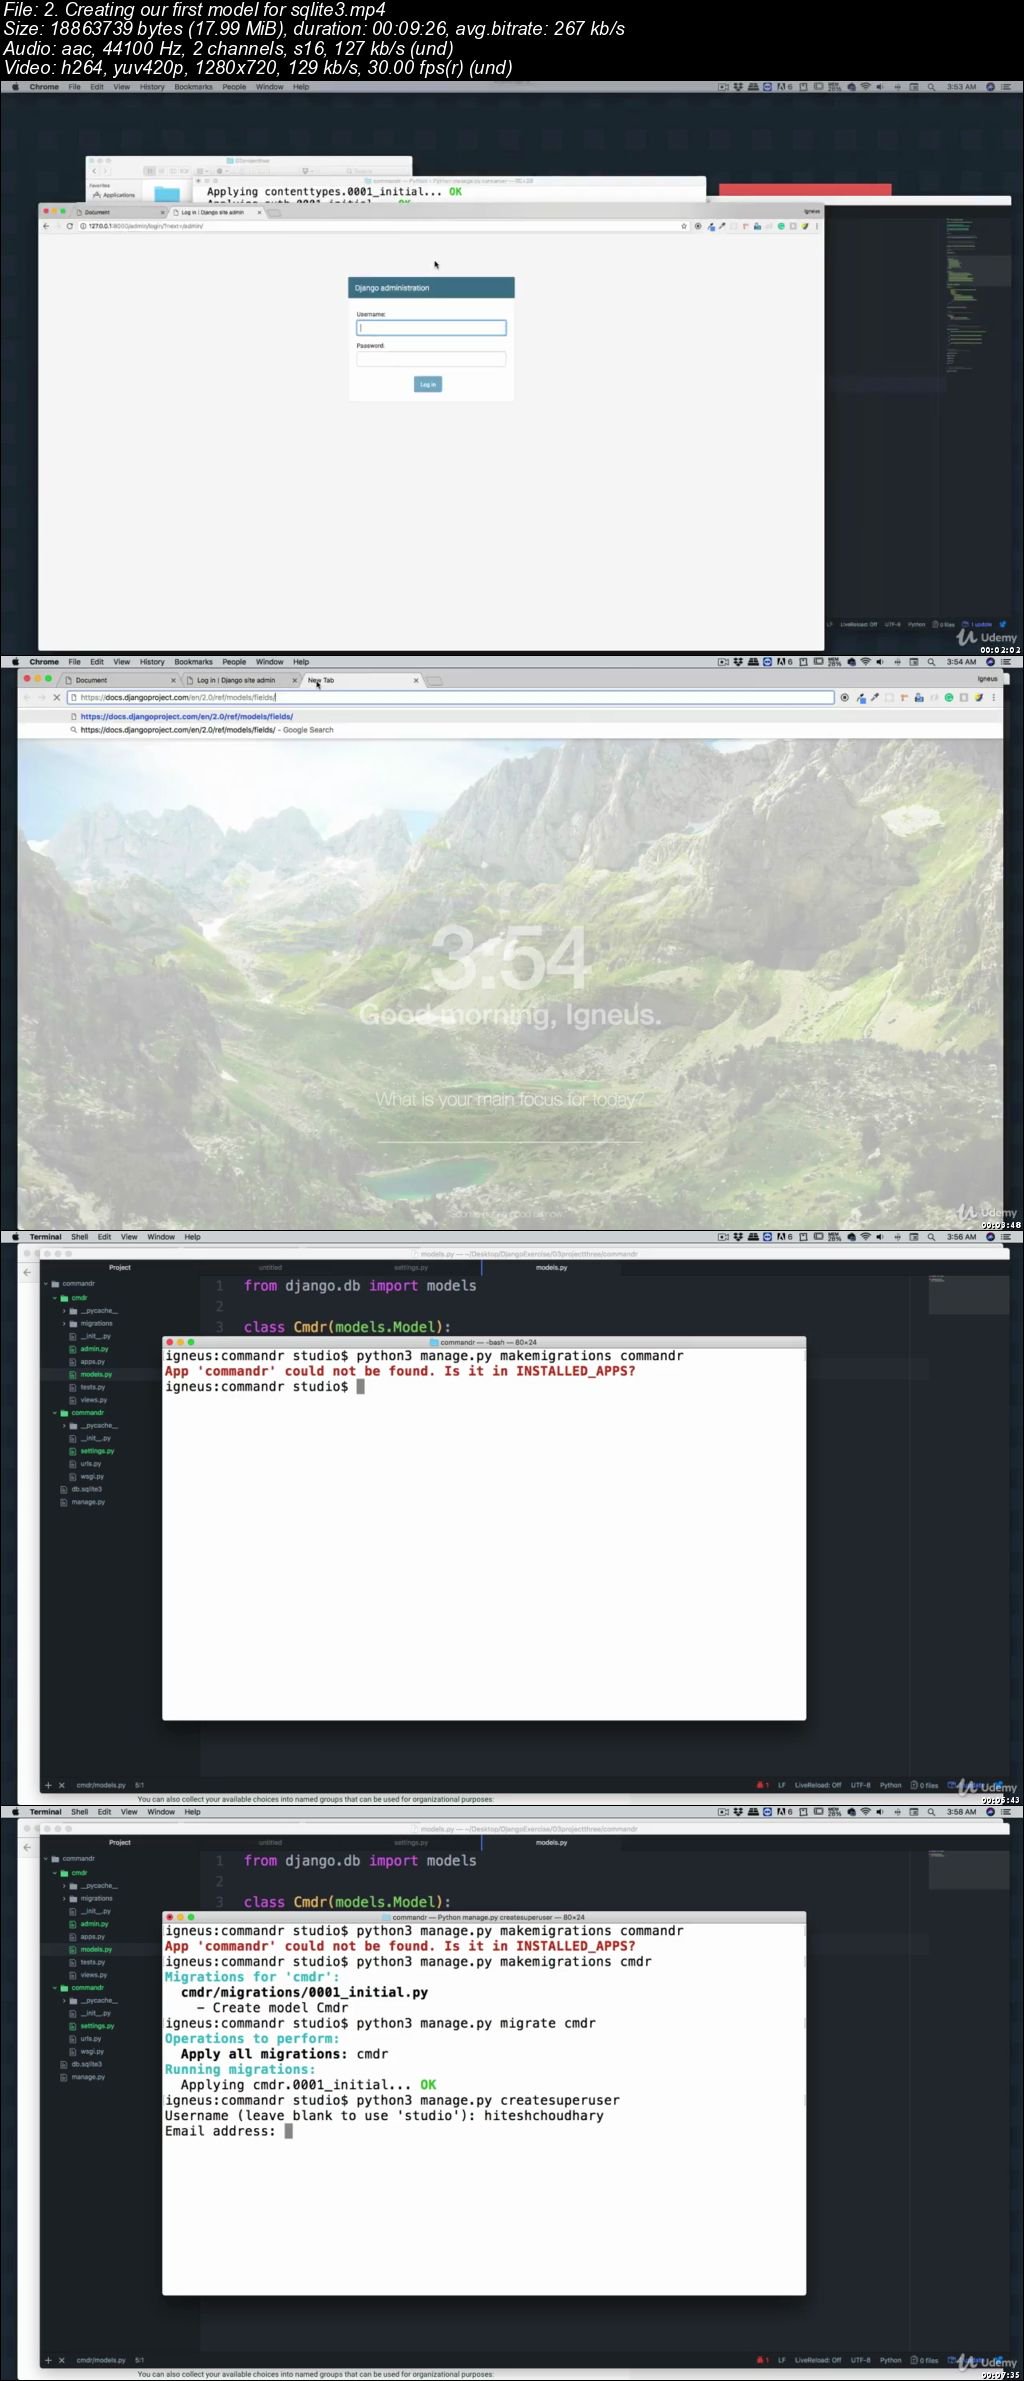Toggle LiveReload: Off in 3:56 status bar
The width and height of the screenshot is (1024, 2381).
[x=818, y=1785]
